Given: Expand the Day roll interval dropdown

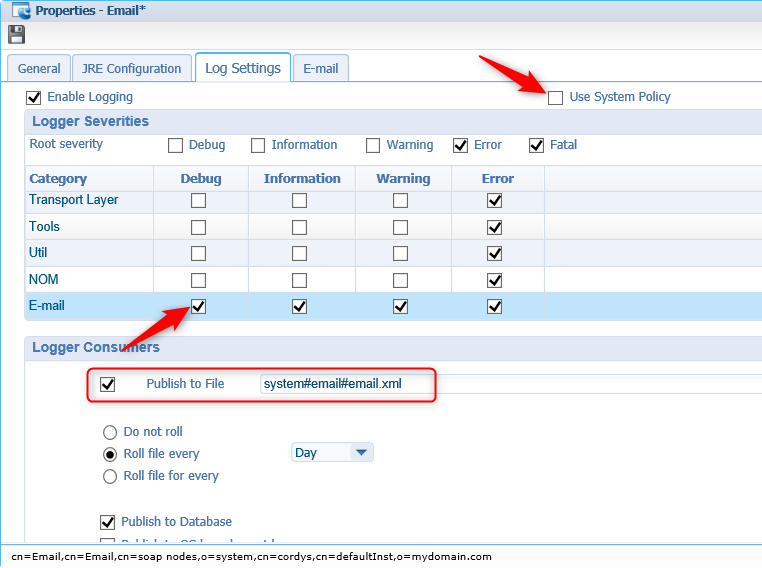Looking at the screenshot, I should 361,453.
